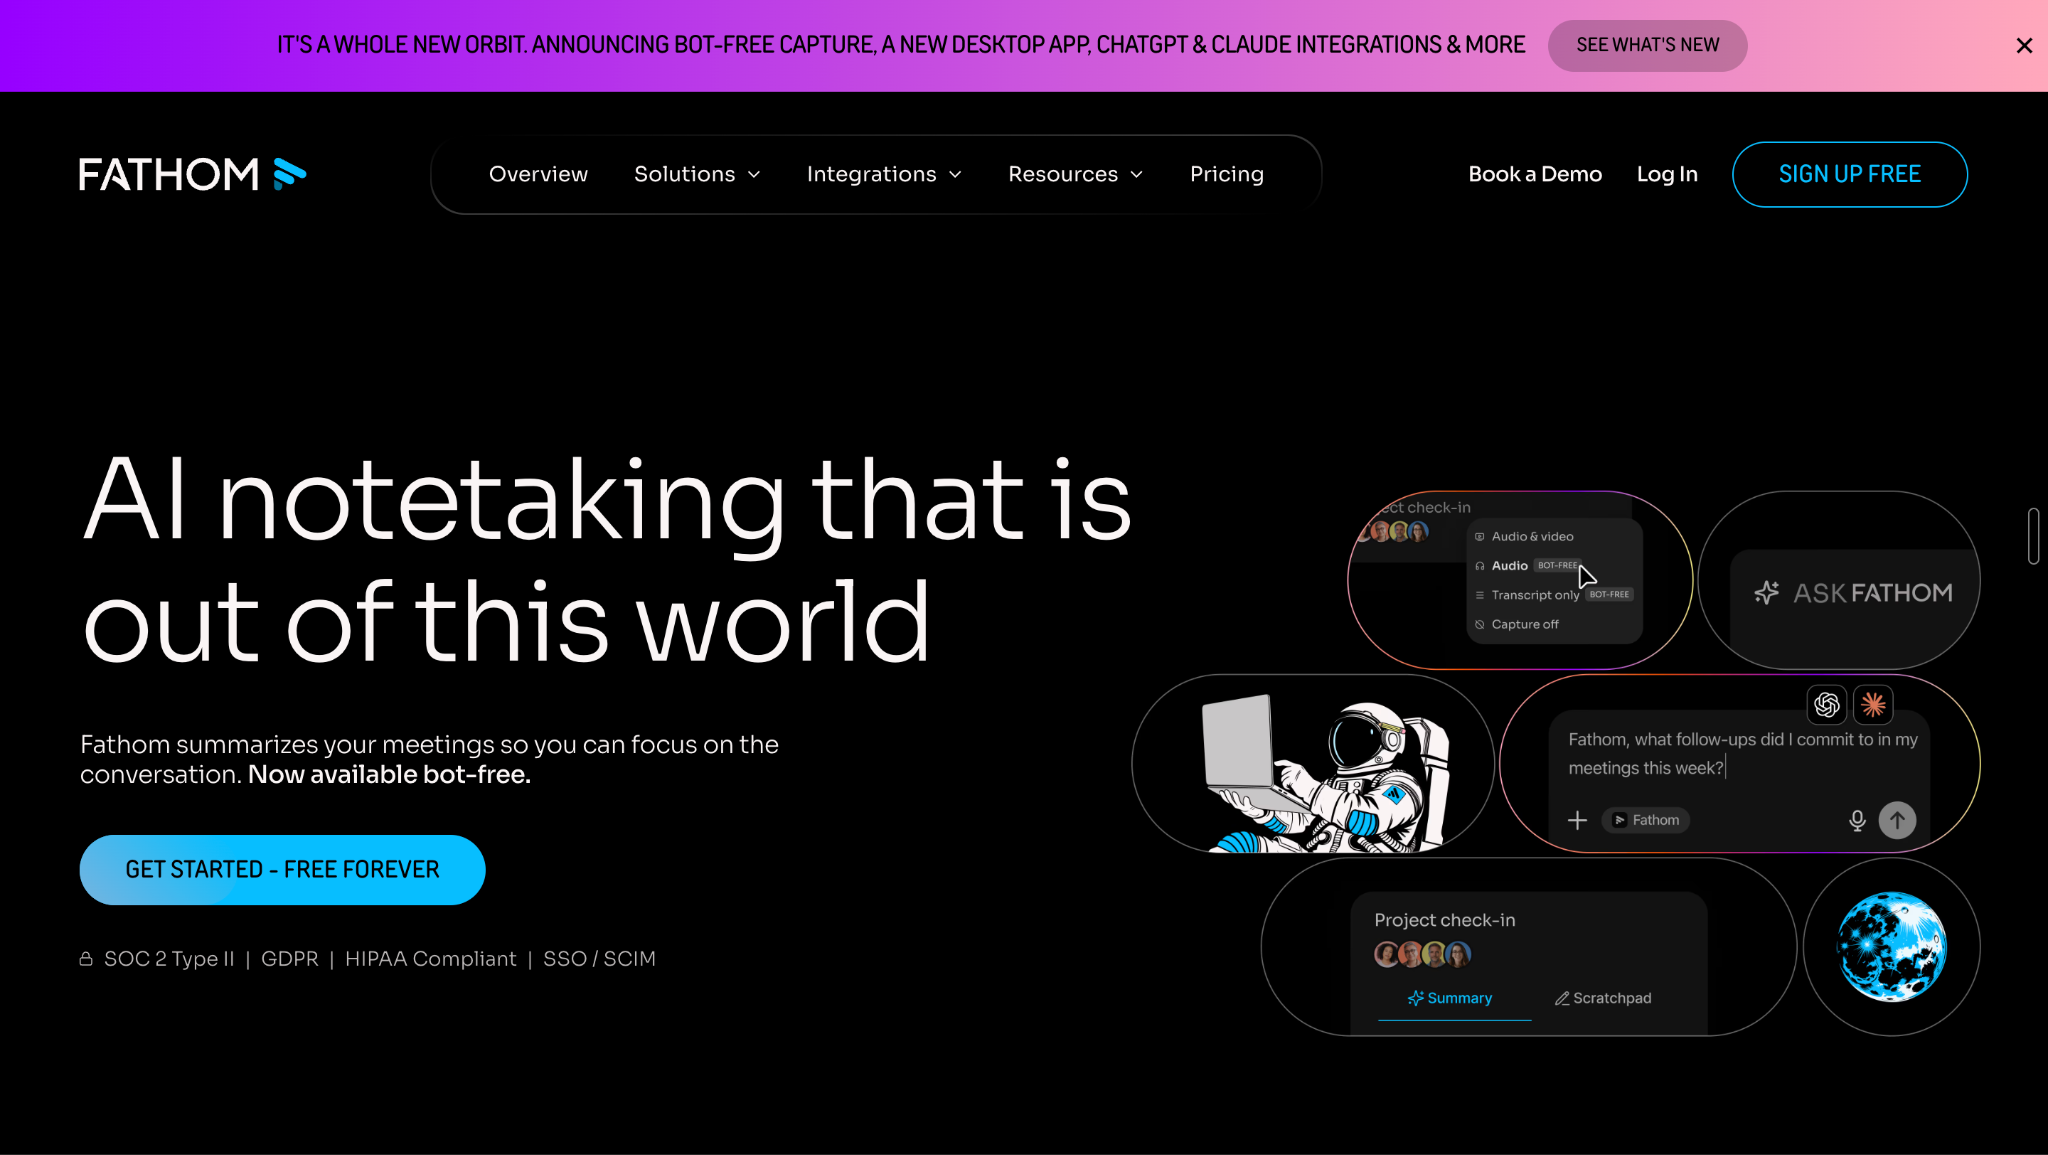Choose the 'Audio' bot-free capture option
This screenshot has width=2048, height=1155.
pos(1527,566)
